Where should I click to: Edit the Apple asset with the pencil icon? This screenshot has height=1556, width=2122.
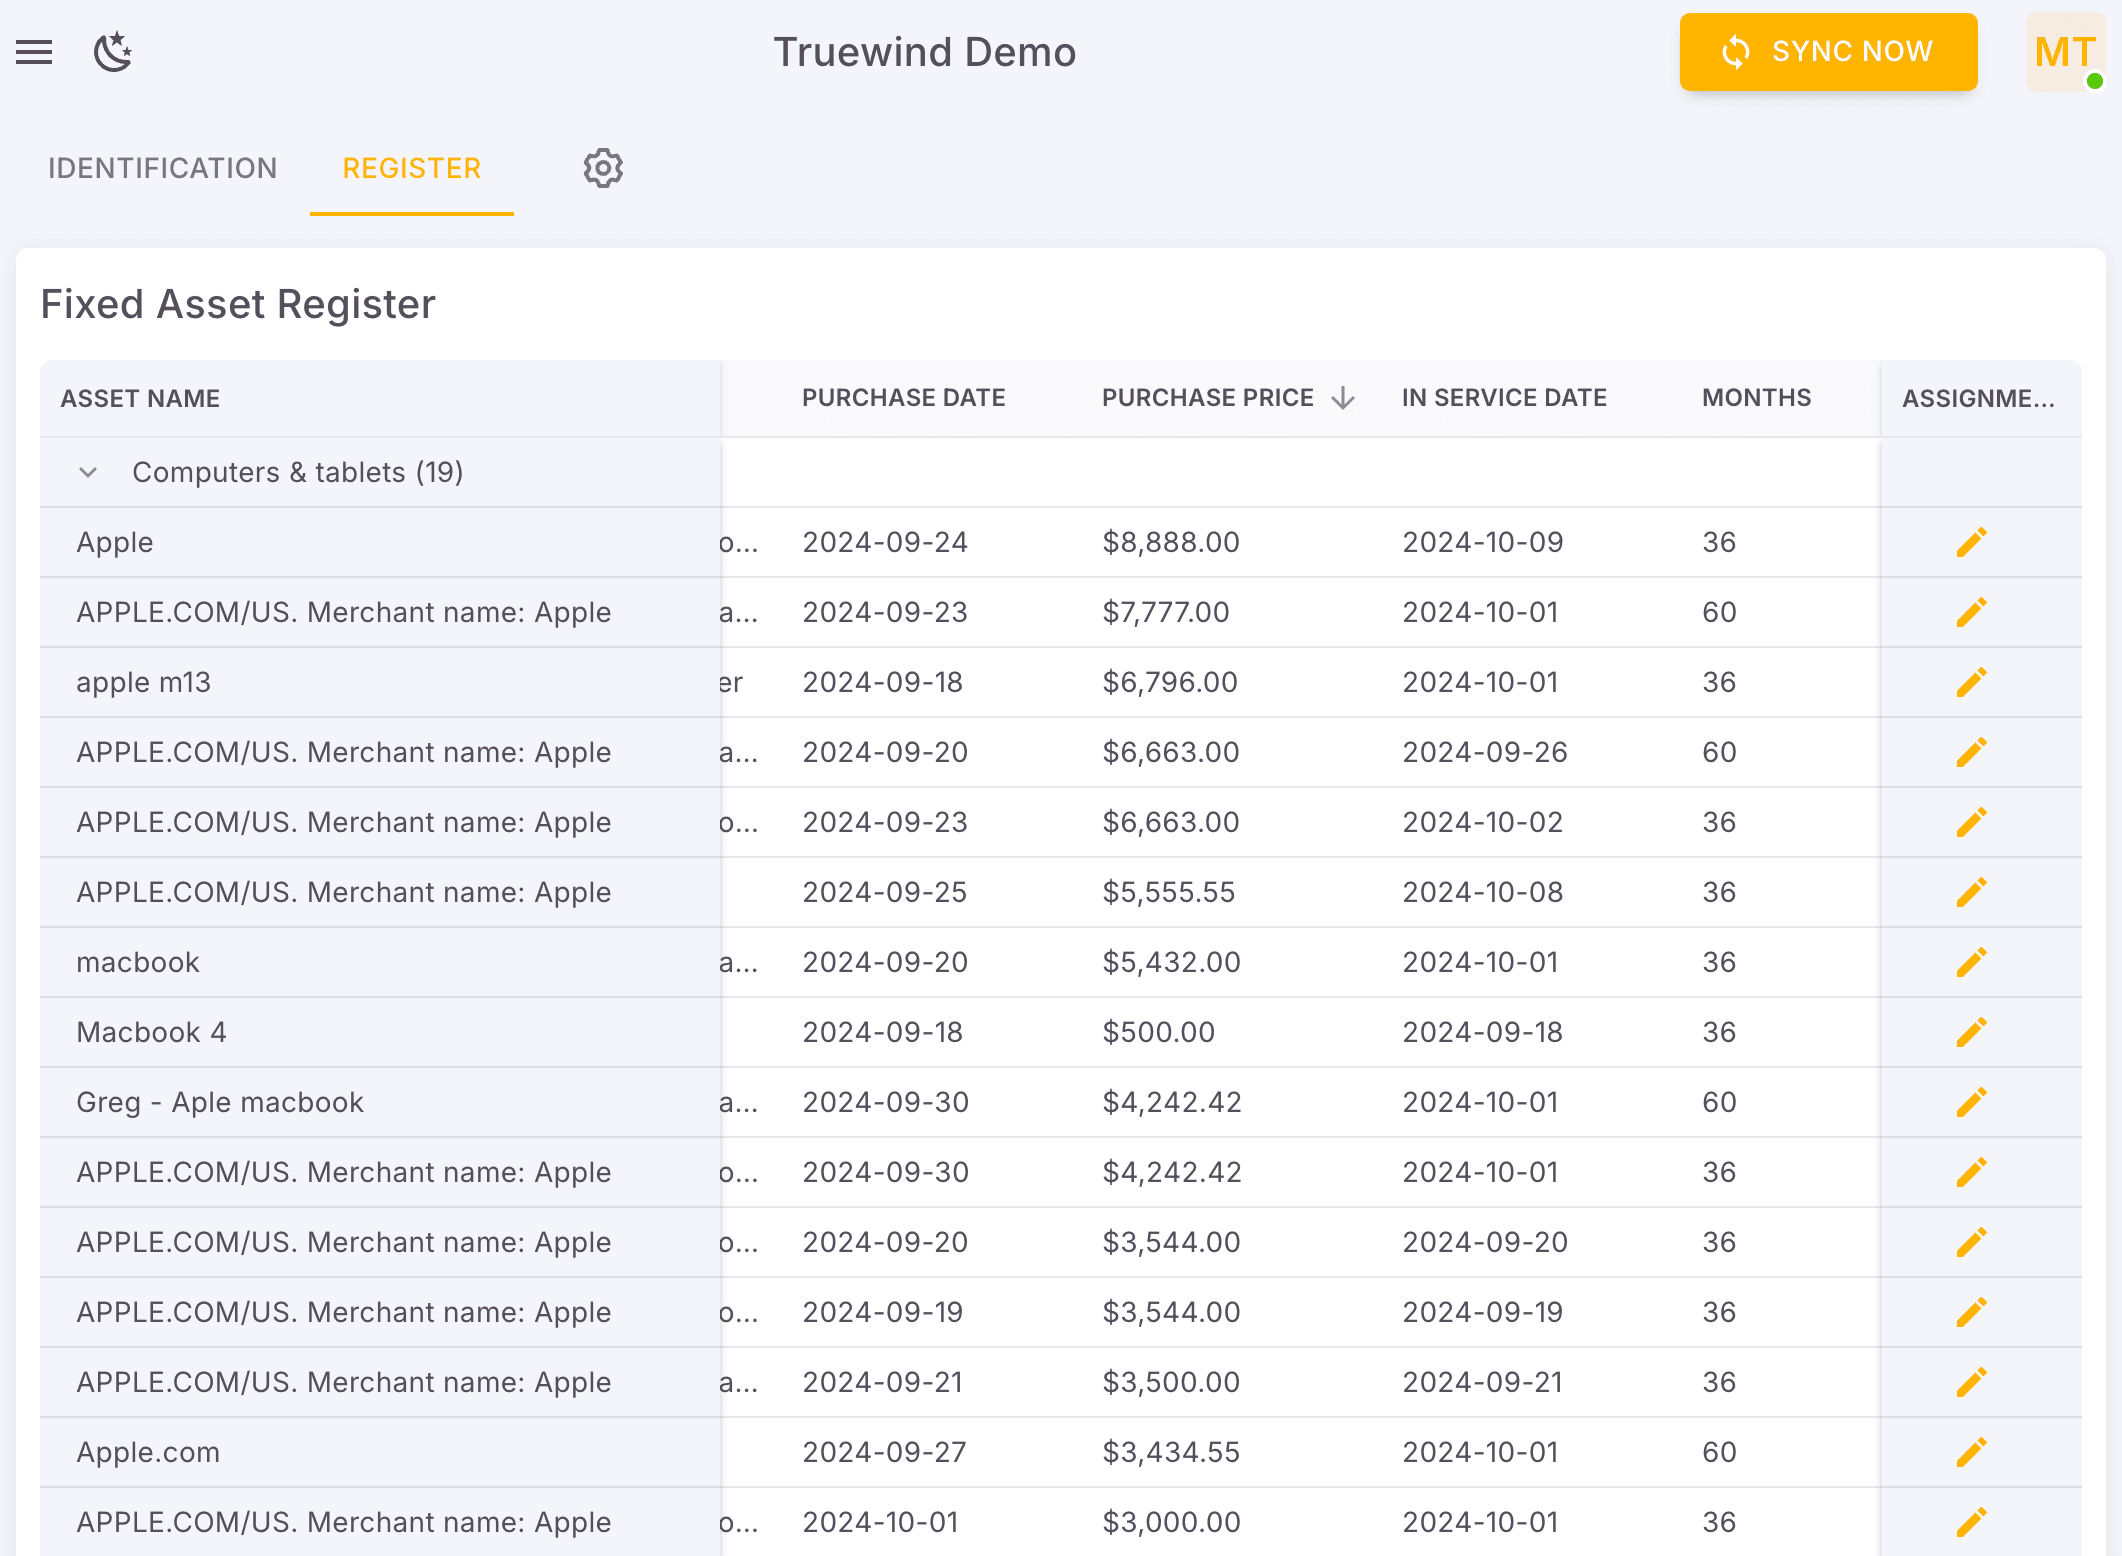tap(1970, 541)
